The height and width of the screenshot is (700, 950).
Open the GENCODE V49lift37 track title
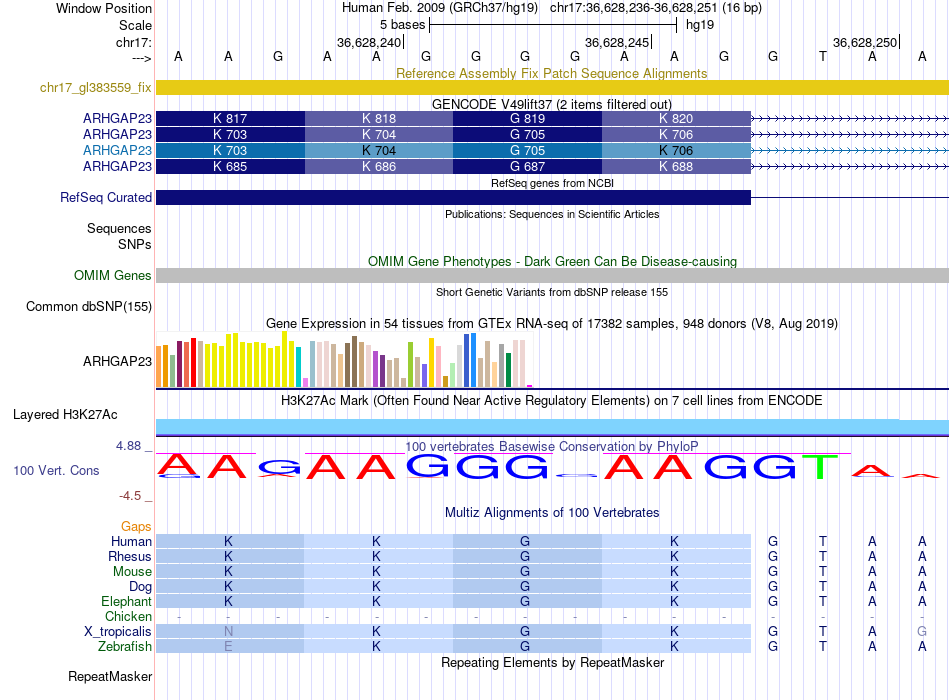click(551, 104)
